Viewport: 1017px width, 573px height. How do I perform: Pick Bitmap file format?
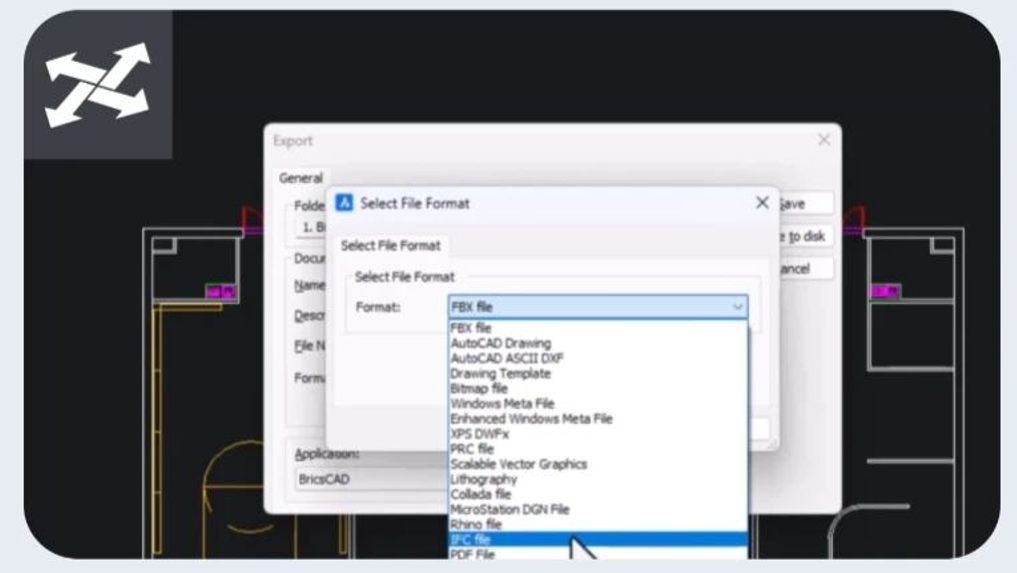click(597, 389)
